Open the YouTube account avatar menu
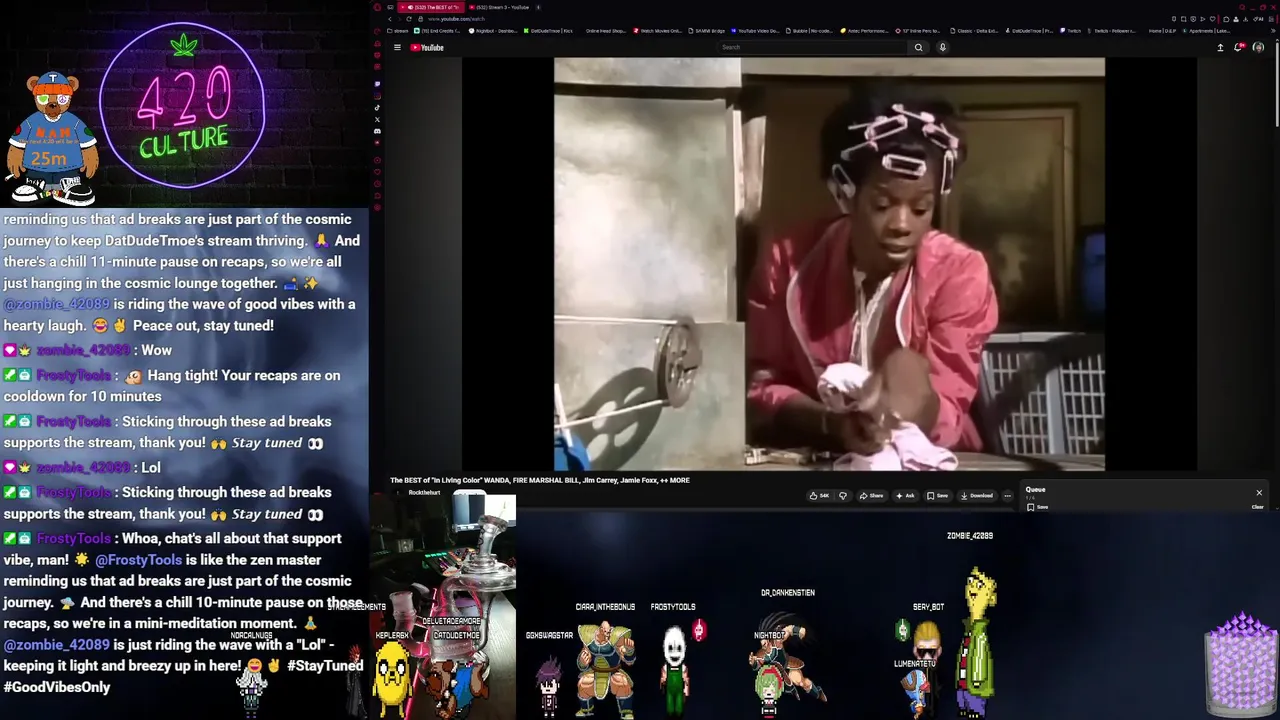This screenshot has width=1280, height=720. [x=1258, y=47]
